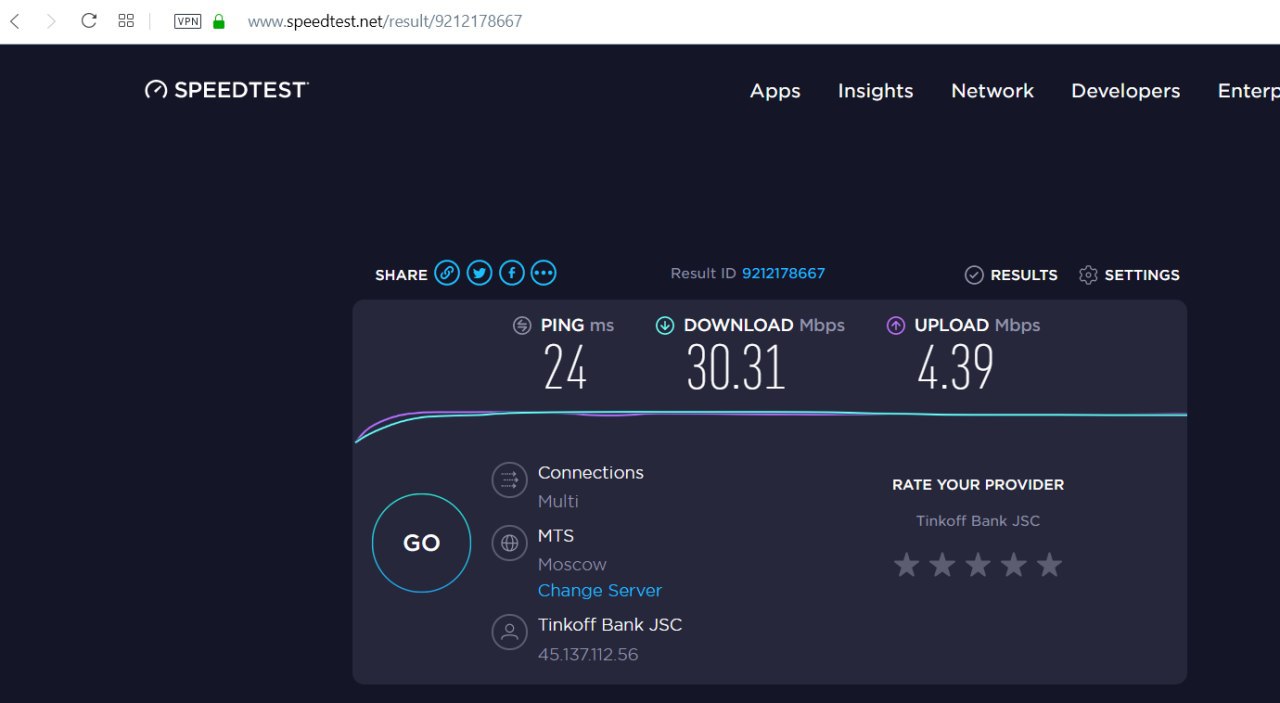Rate provider one star

coord(906,565)
